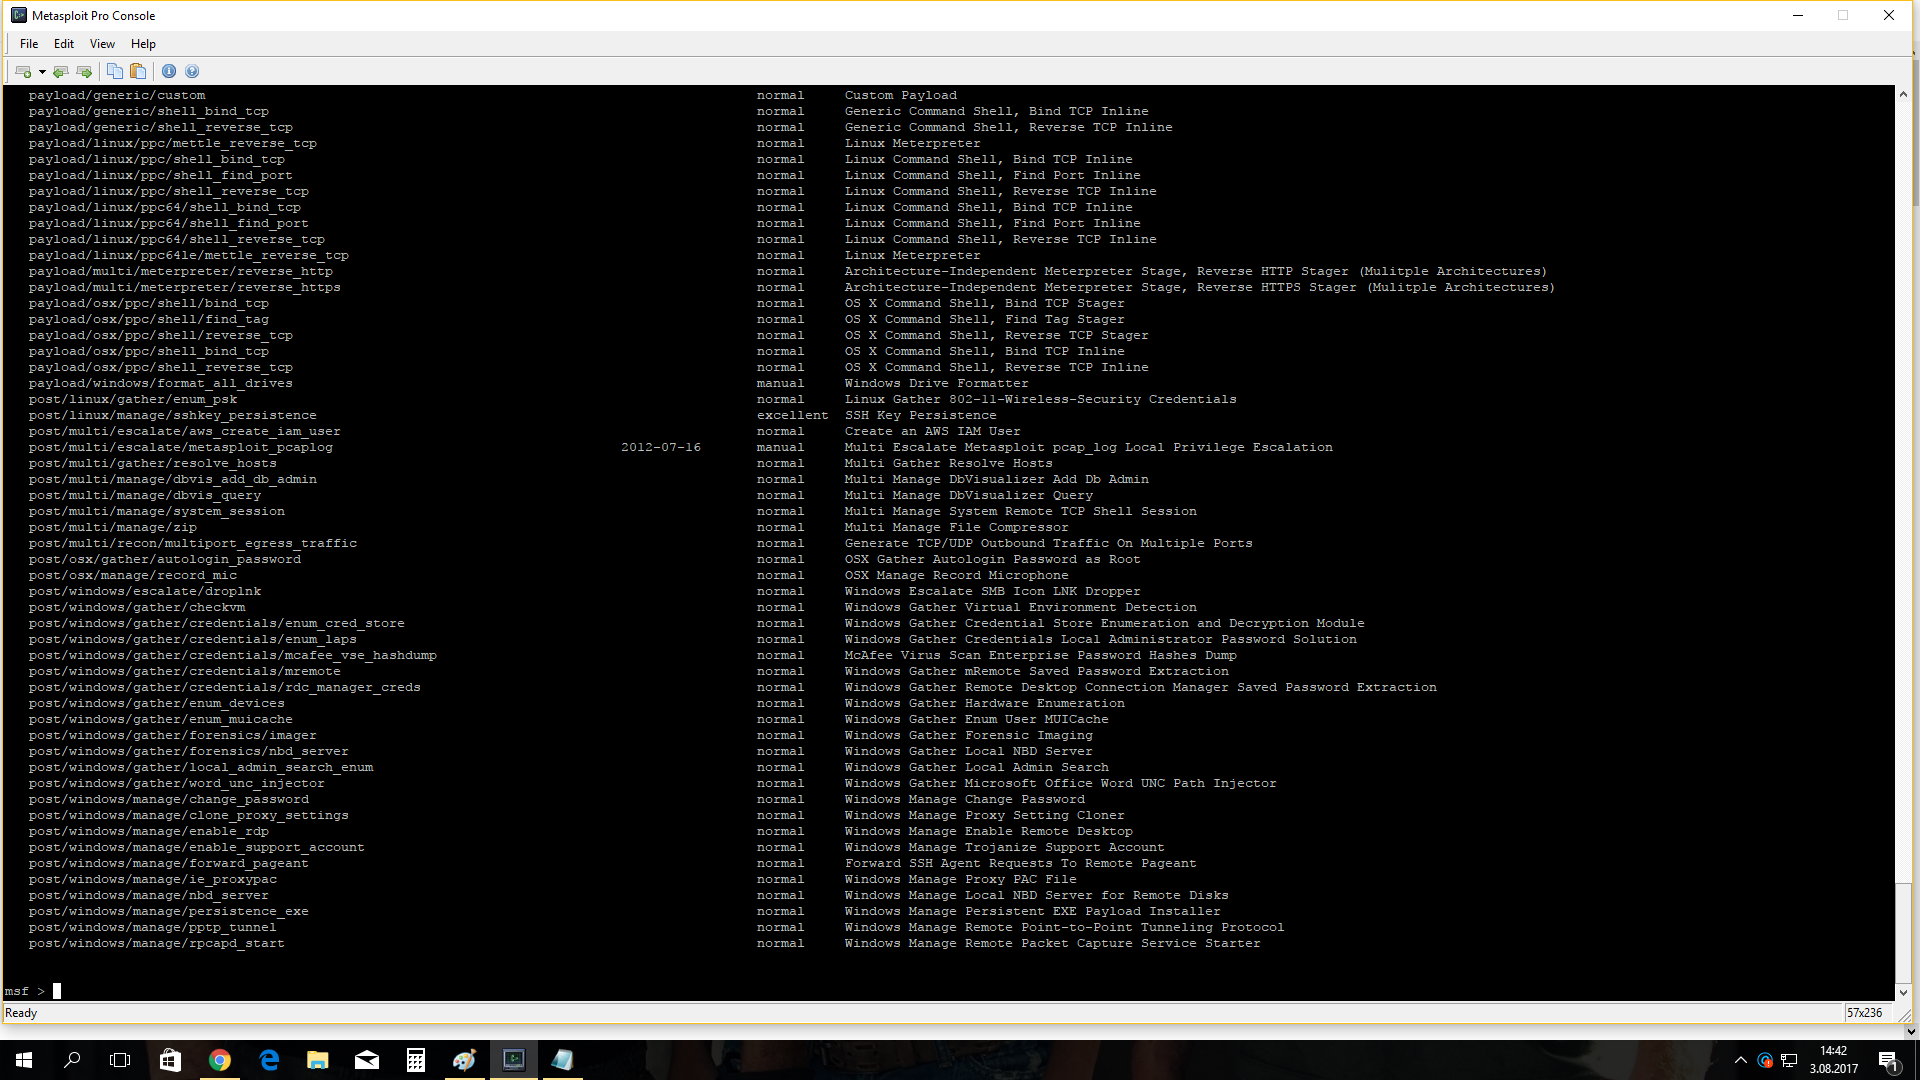1920x1080 pixels.
Task: Click 'Windows Drive Formatter' description
Action: point(937,384)
